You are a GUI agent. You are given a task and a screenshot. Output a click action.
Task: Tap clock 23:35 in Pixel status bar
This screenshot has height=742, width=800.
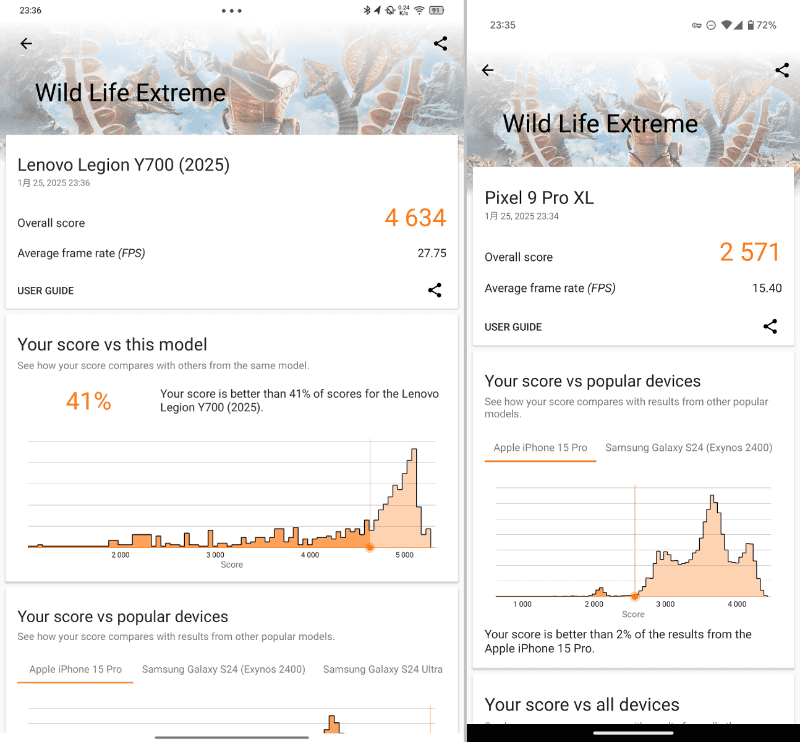click(x=503, y=25)
